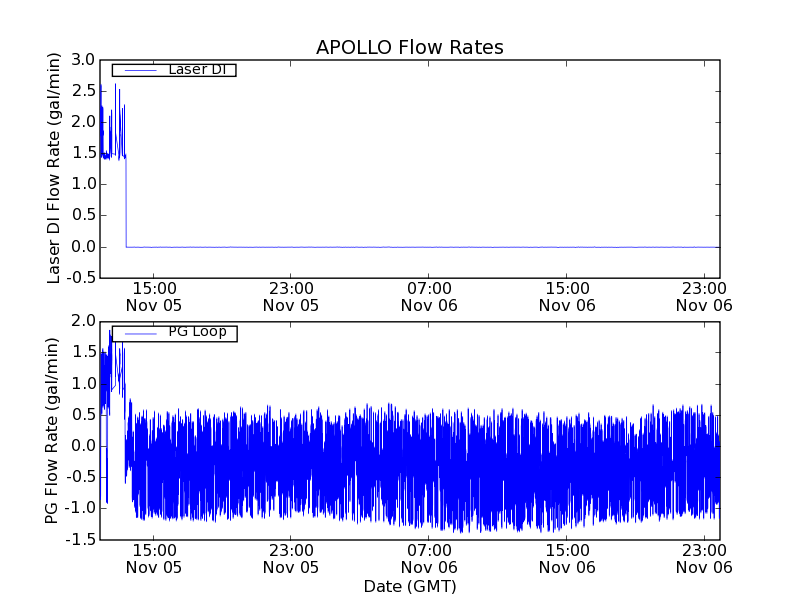Click the blue line sample in Laser DI legend
Image resolution: width=800 pixels, height=600 pixels.
click(136, 70)
